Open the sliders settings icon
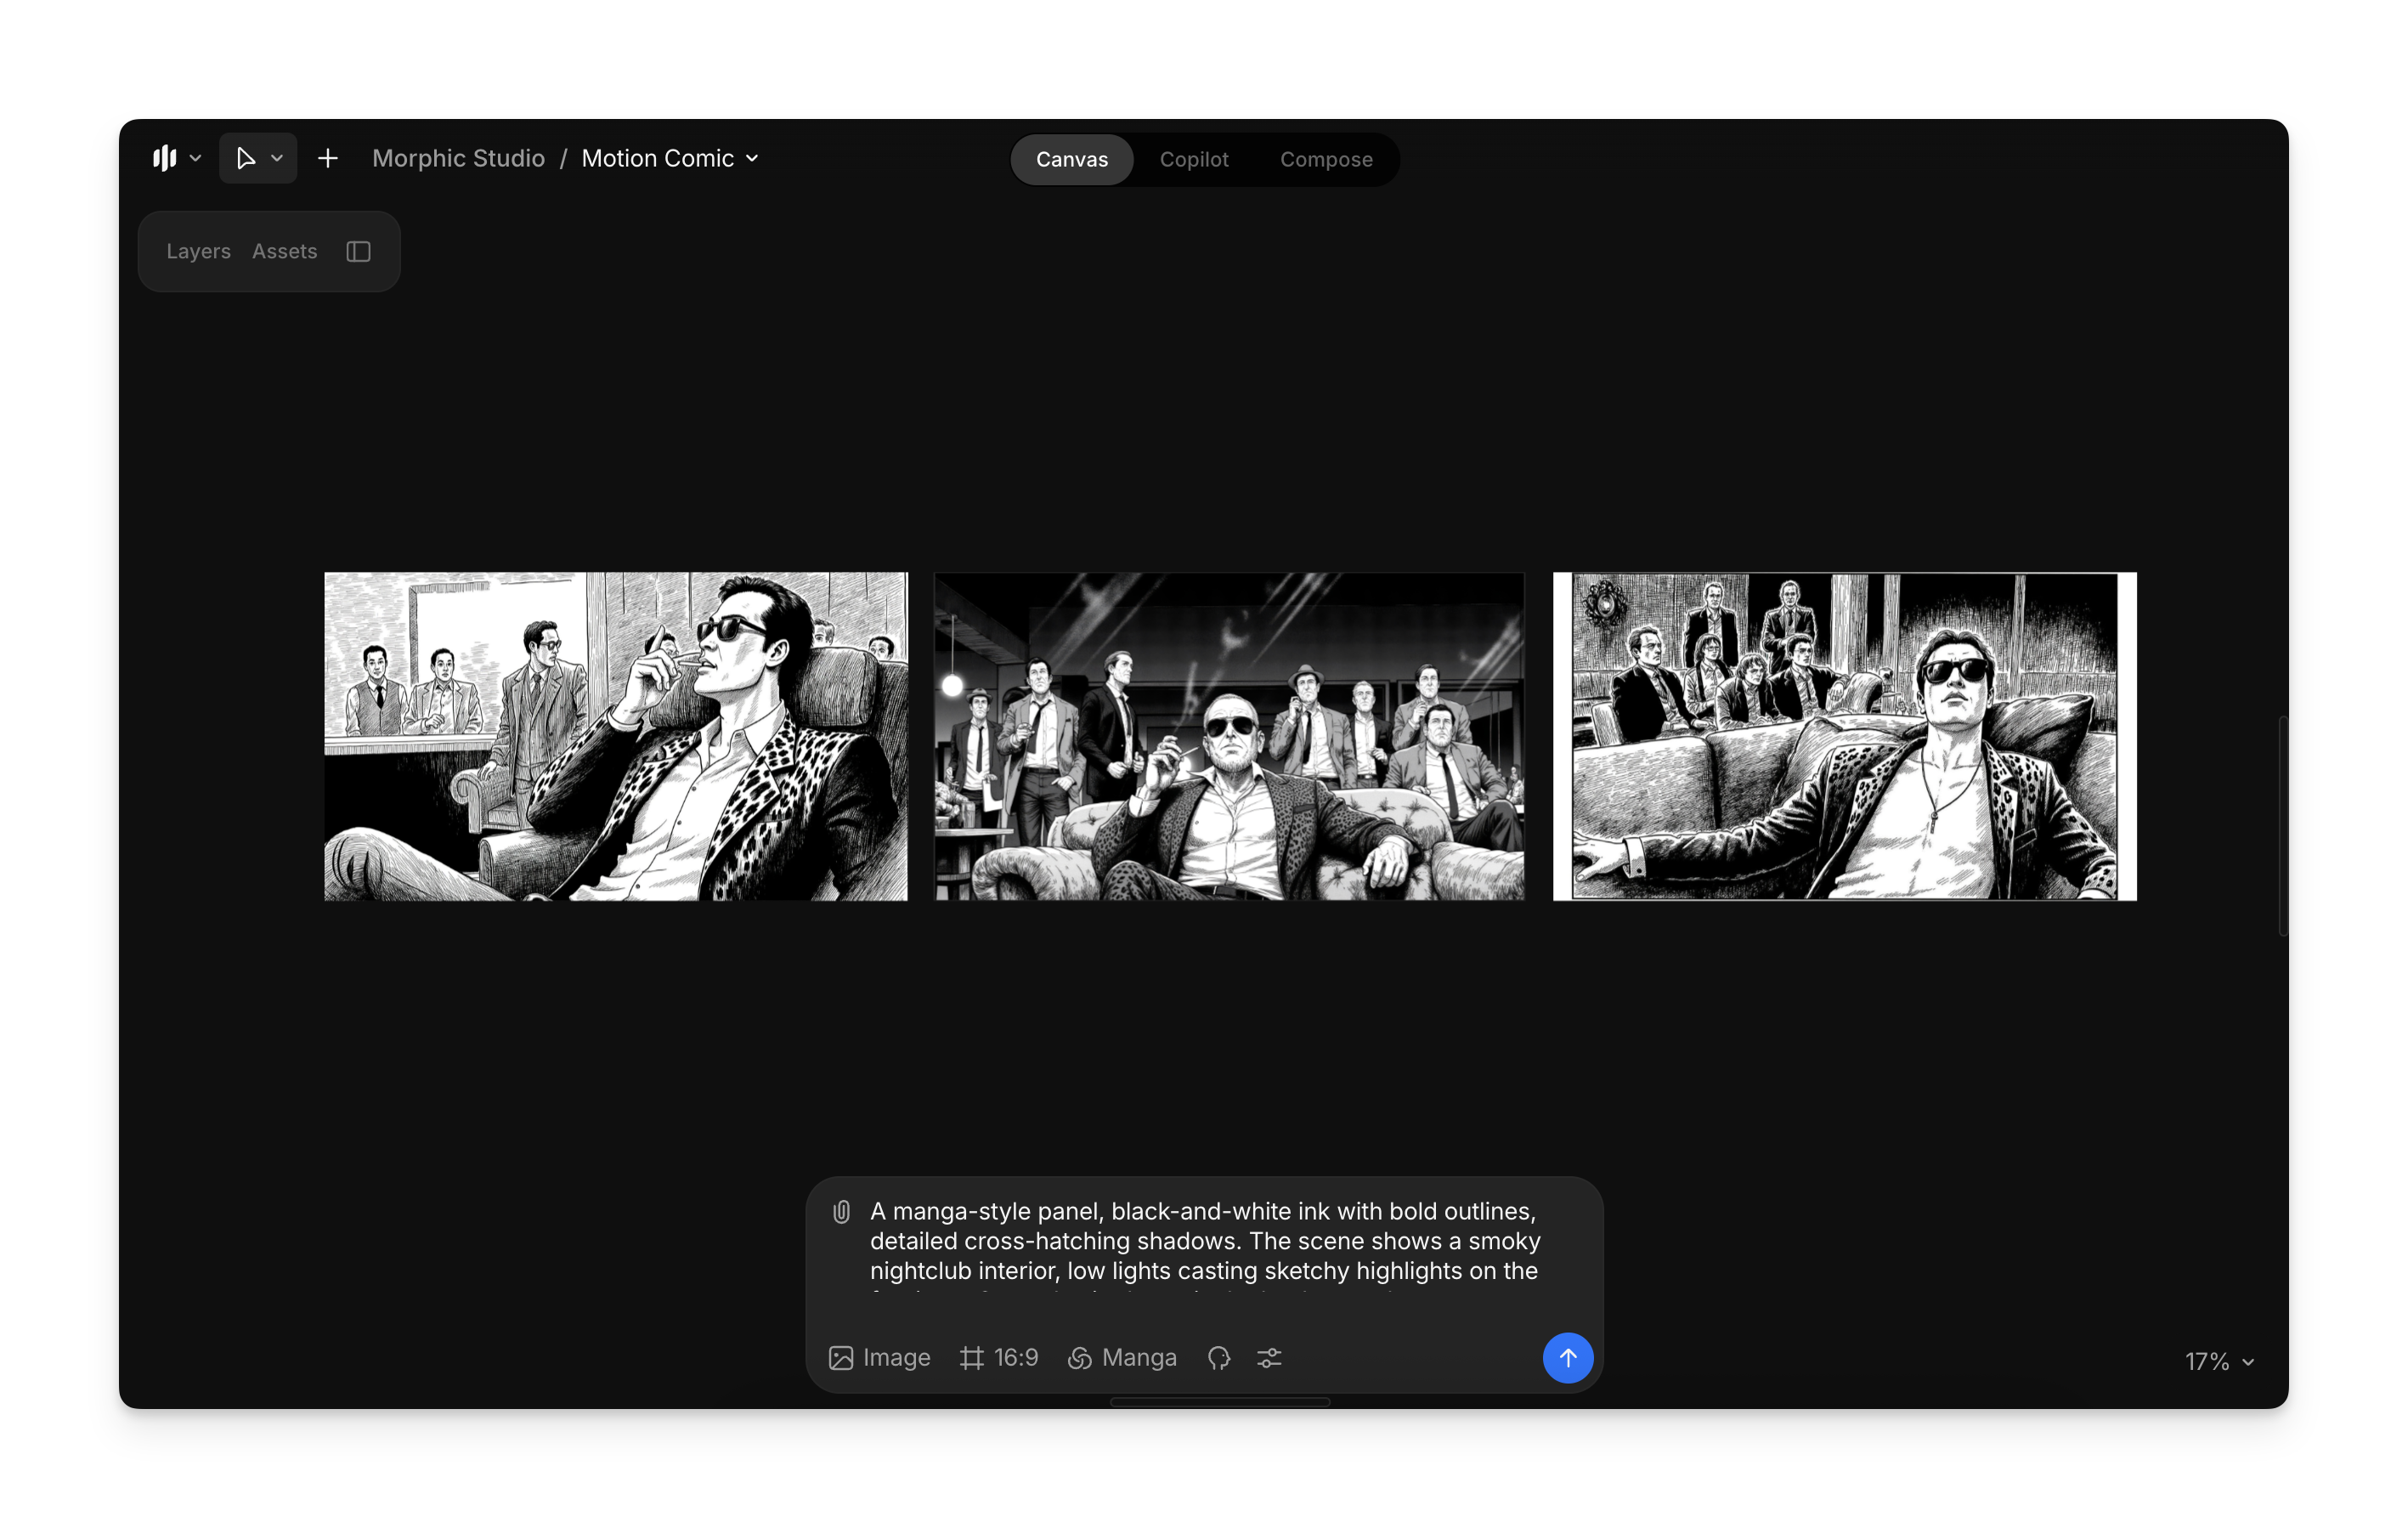2408x1528 pixels. pyautogui.click(x=1269, y=1357)
